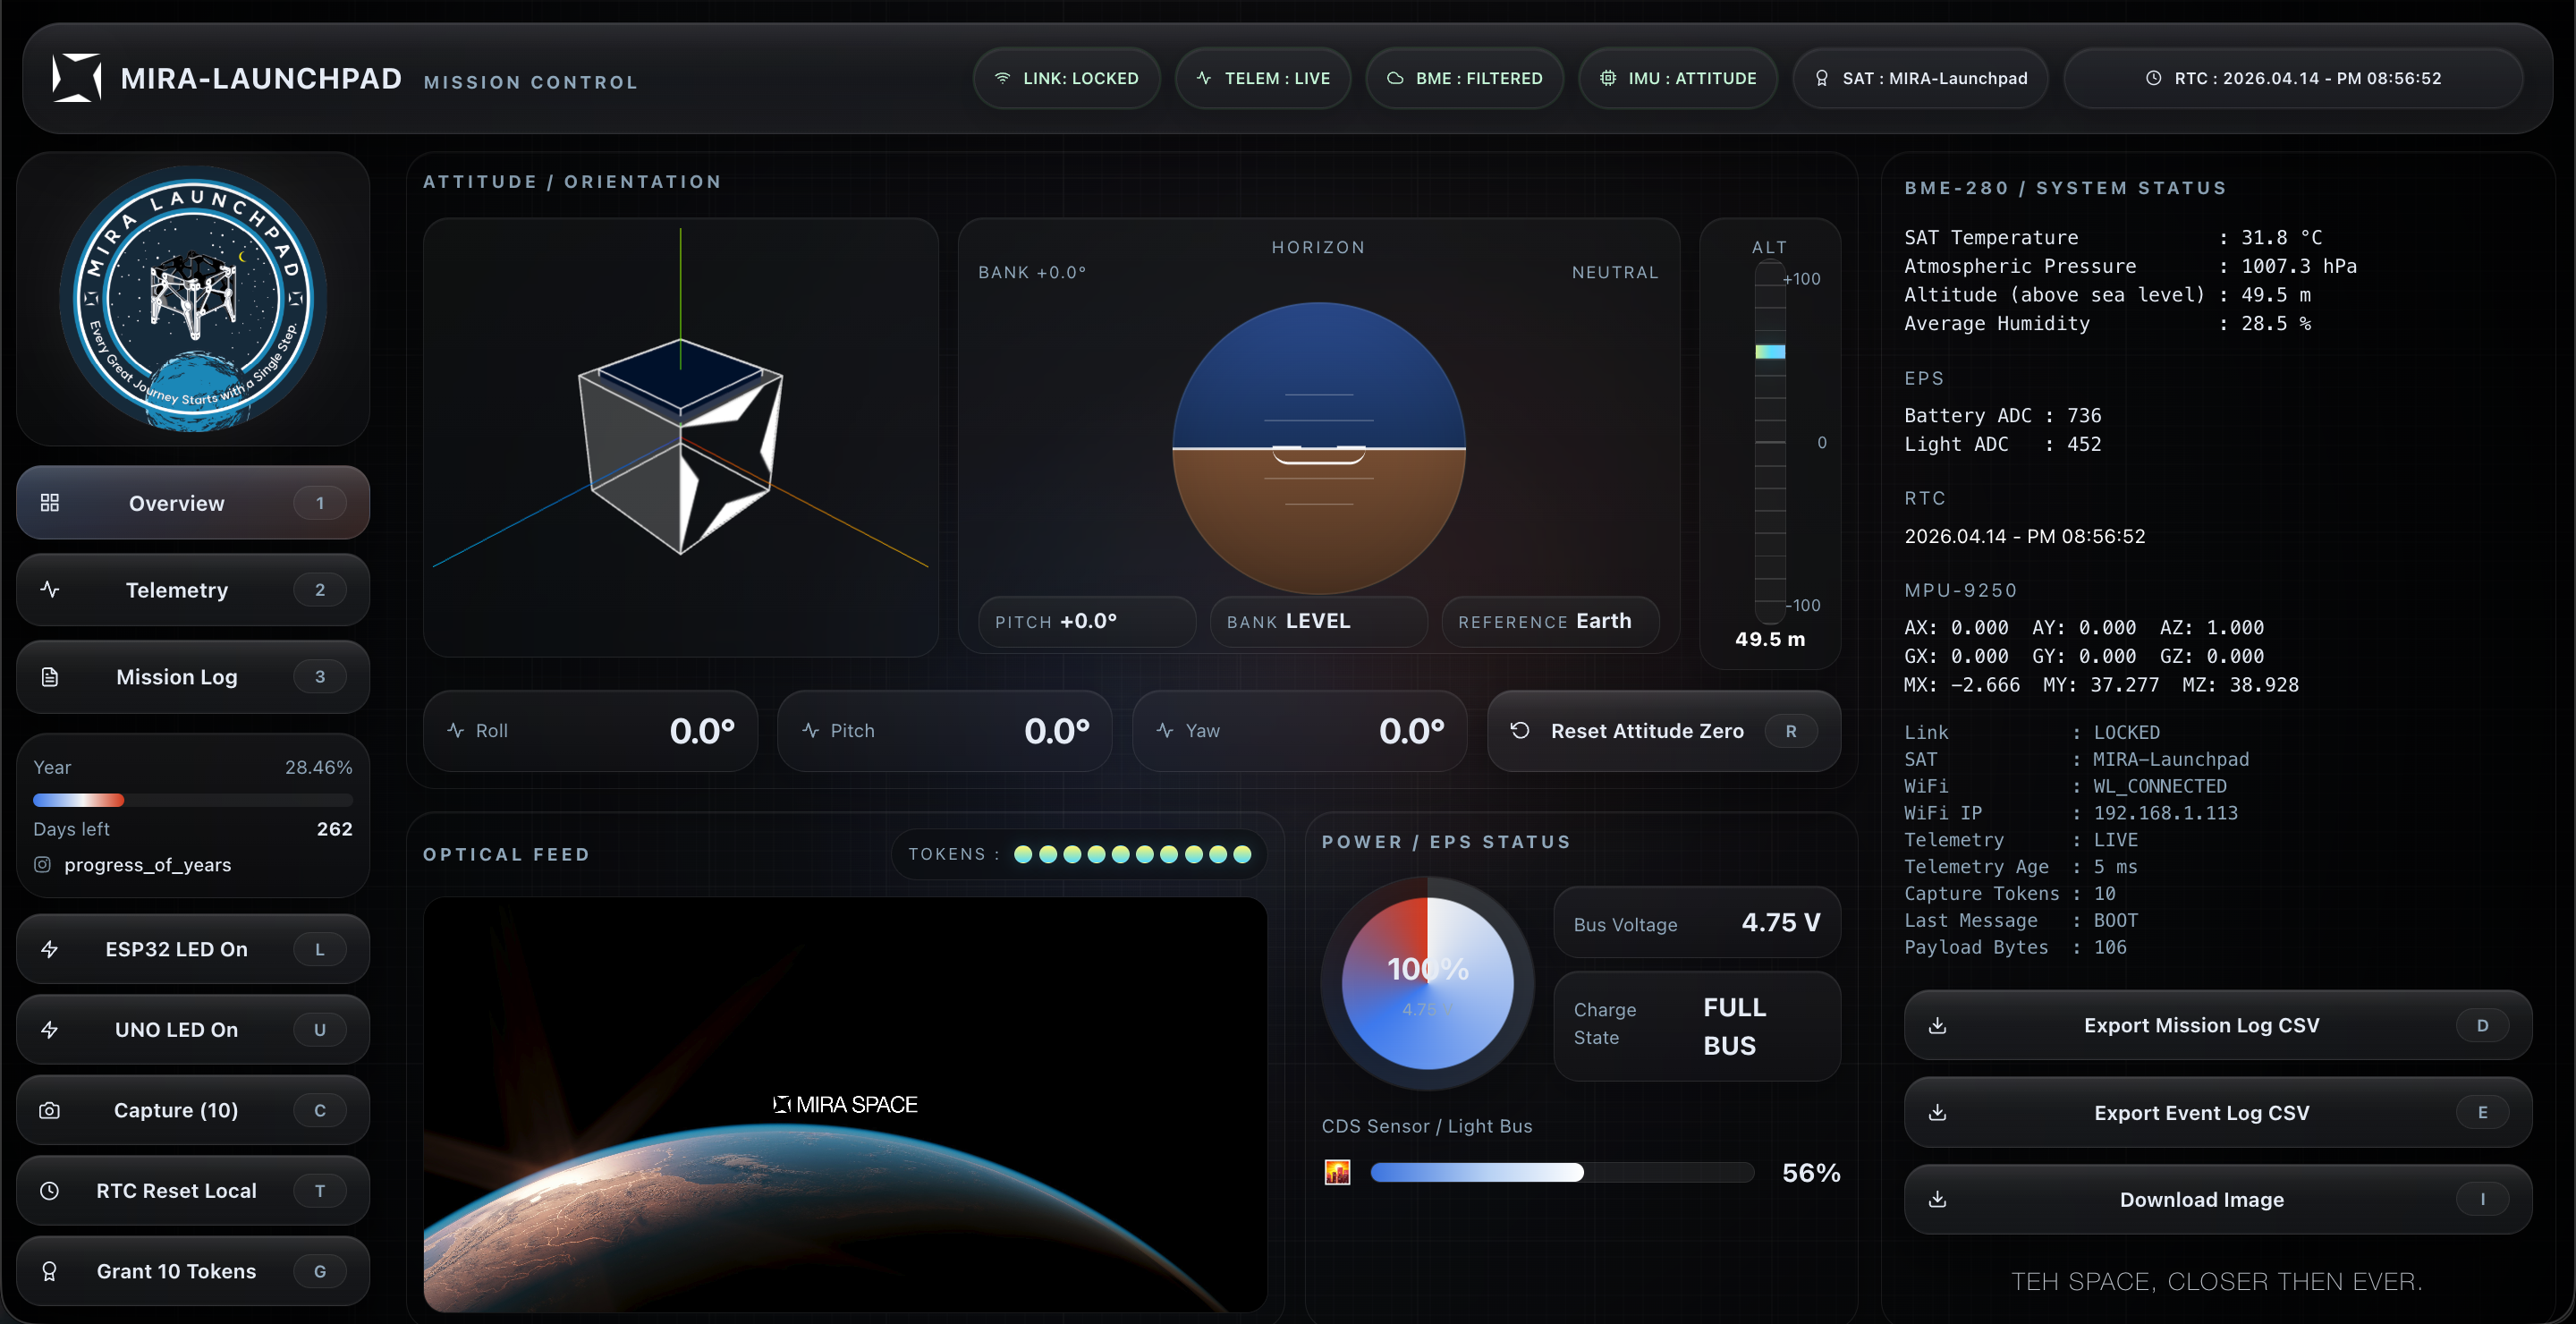Click the 56% light bus percentage

pyautogui.click(x=1811, y=1173)
